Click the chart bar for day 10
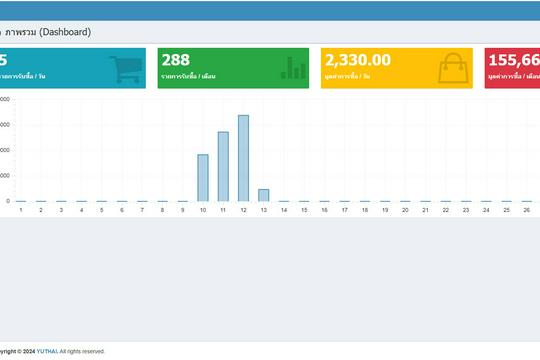The width and height of the screenshot is (540, 360). pyautogui.click(x=203, y=178)
